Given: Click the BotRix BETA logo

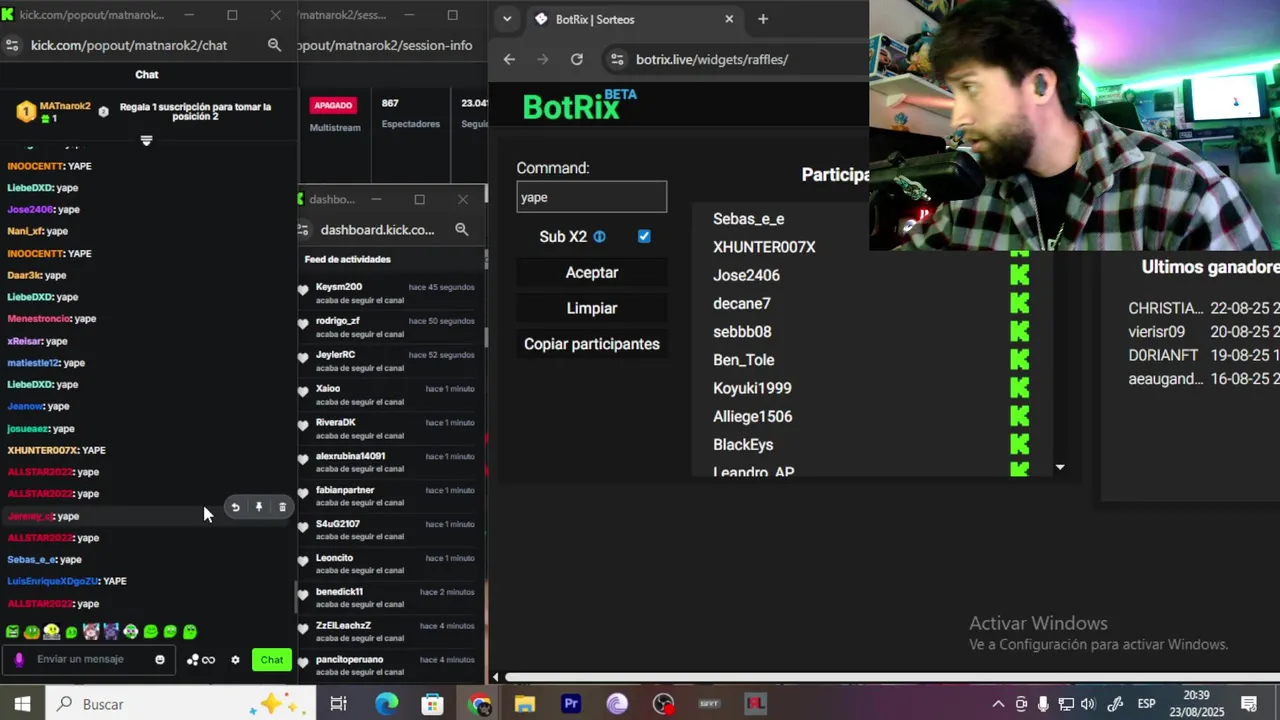Looking at the screenshot, I should click(x=579, y=105).
